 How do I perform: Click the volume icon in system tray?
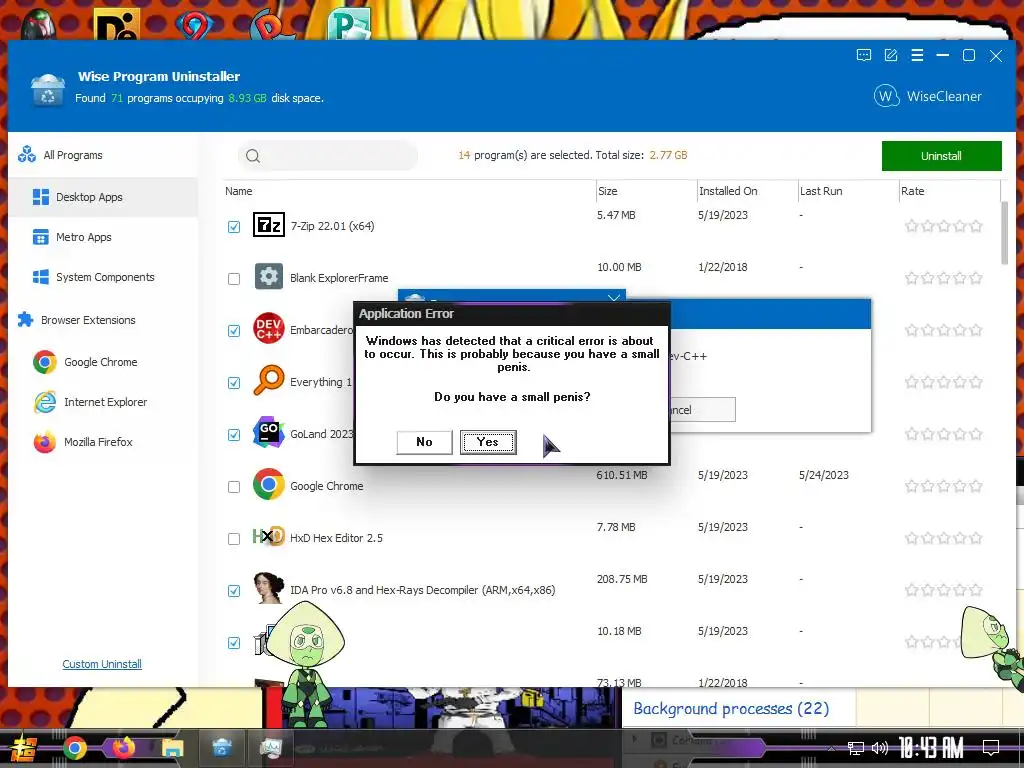(x=880, y=748)
